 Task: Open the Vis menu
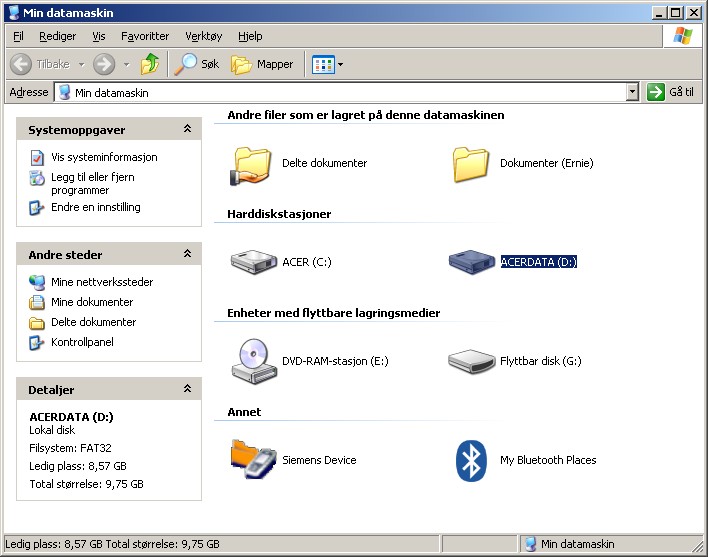pos(98,36)
